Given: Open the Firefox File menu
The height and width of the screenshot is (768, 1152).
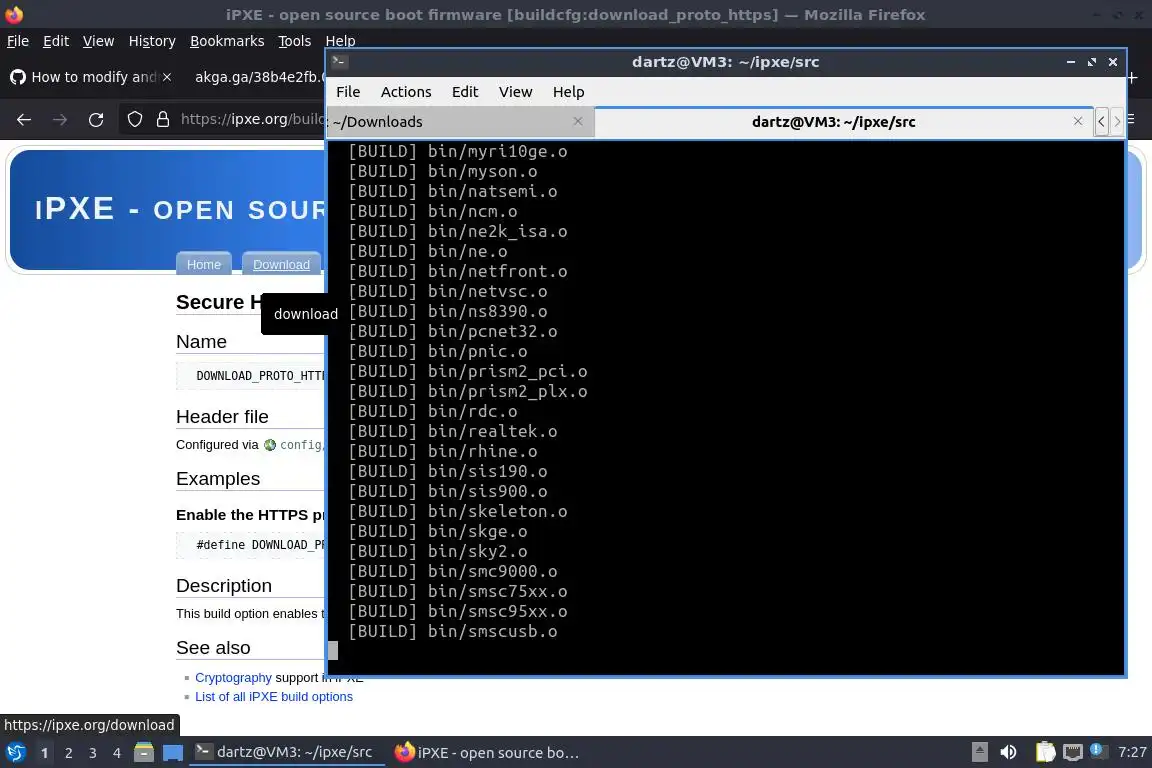Looking at the screenshot, I should tap(18, 41).
